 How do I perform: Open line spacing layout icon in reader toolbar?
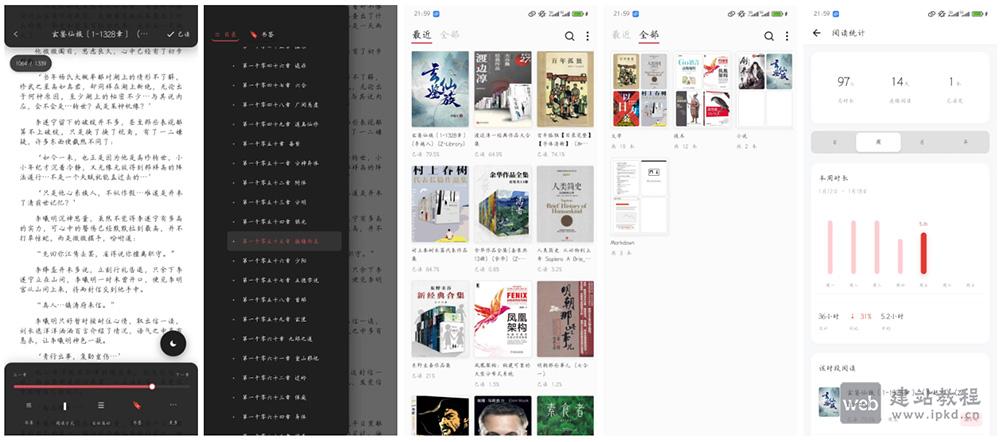click(101, 406)
